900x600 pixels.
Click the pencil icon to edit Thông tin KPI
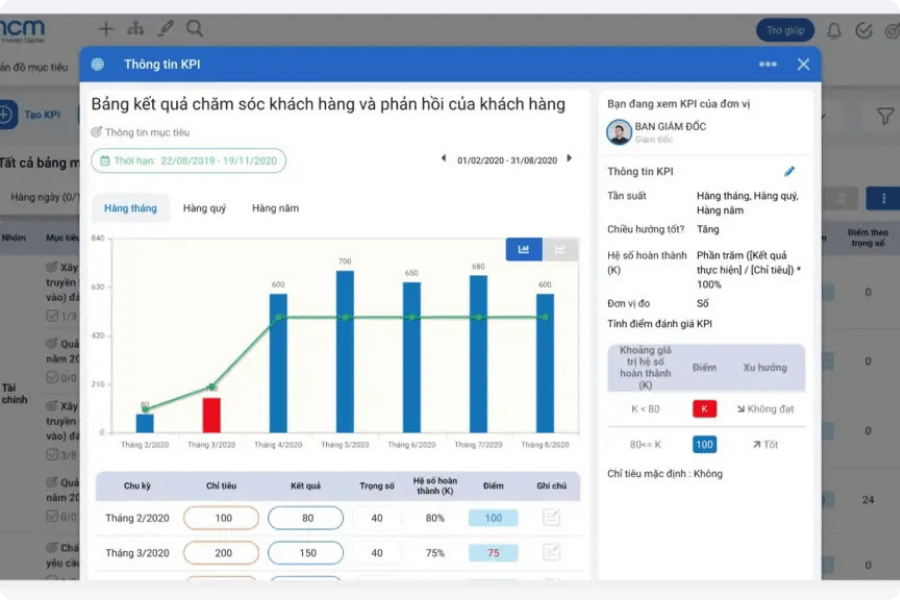pos(789,172)
